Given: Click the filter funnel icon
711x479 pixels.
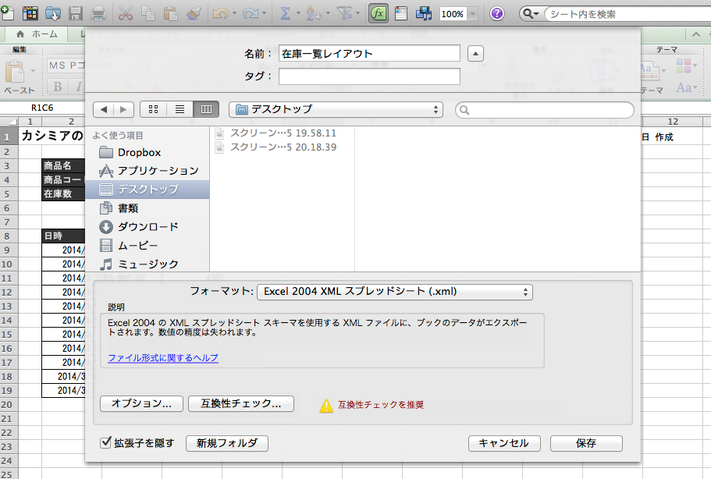Looking at the screenshot, I should pyautogui.click(x=345, y=14).
